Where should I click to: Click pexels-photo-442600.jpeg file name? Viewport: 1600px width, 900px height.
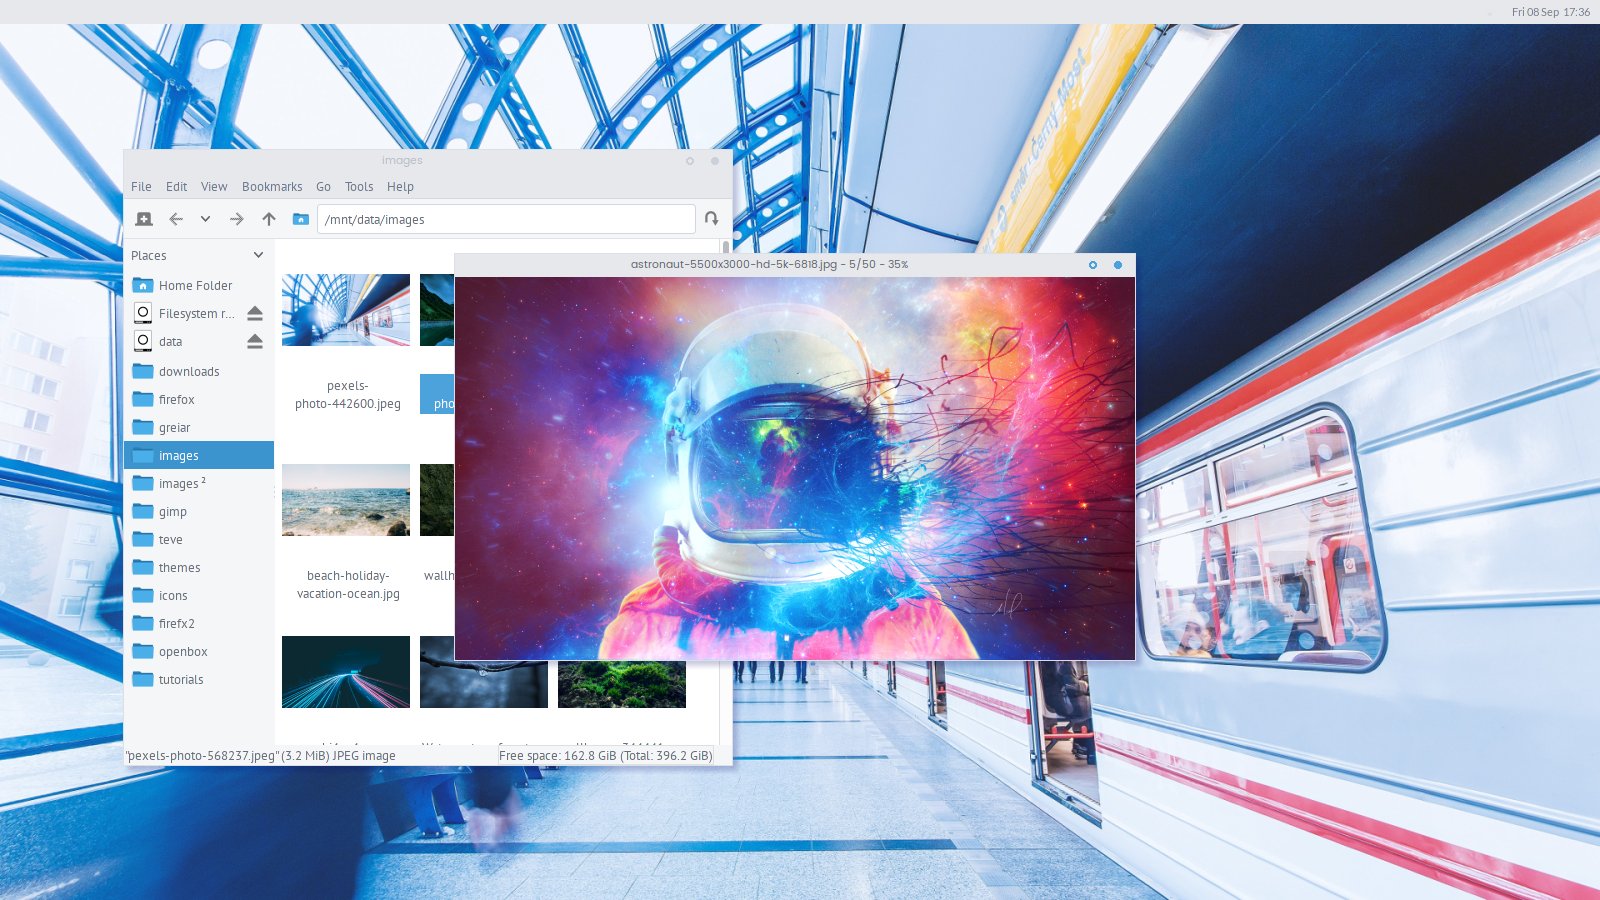coord(348,395)
